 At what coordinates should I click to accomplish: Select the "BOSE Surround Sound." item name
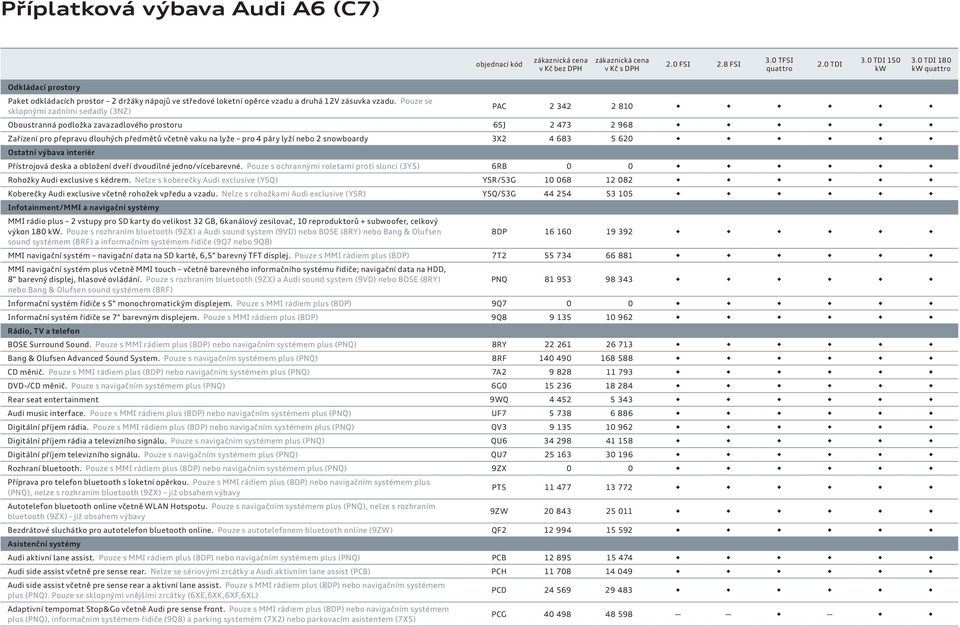pos(49,345)
